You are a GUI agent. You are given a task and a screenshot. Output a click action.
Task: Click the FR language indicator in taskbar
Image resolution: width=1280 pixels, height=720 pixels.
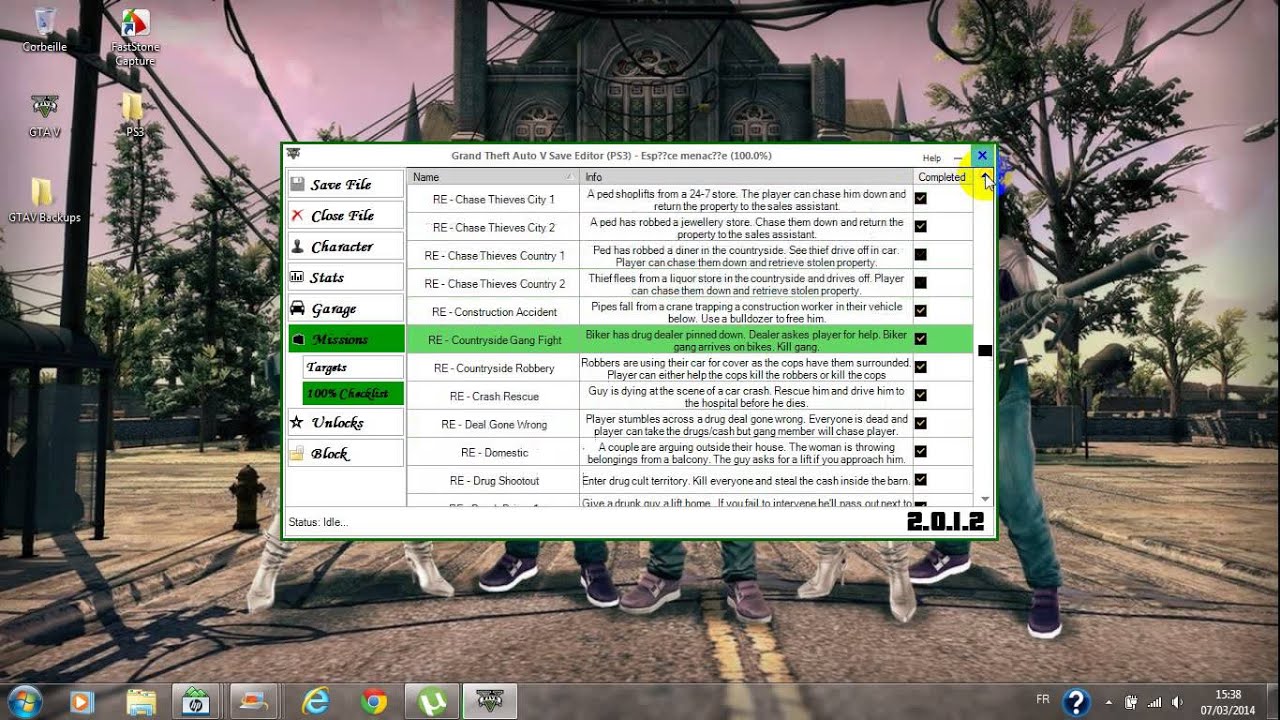[1043, 699]
